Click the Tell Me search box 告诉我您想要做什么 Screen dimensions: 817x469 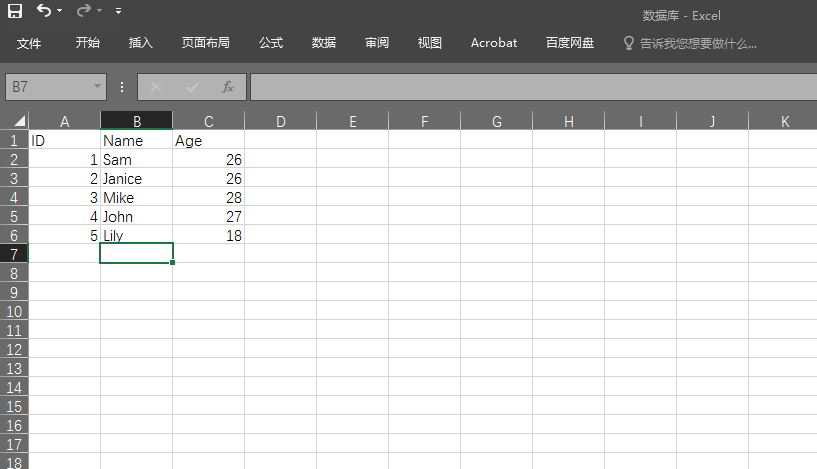coord(698,44)
